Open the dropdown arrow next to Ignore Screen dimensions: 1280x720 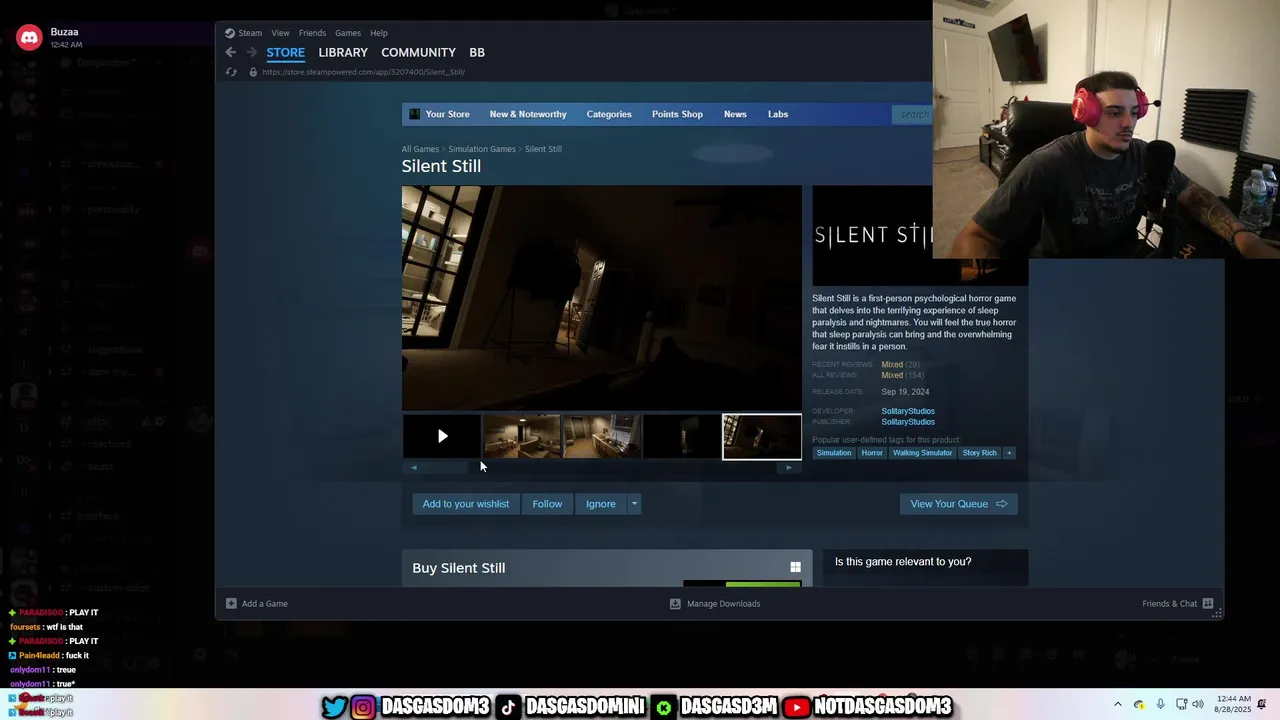[634, 504]
